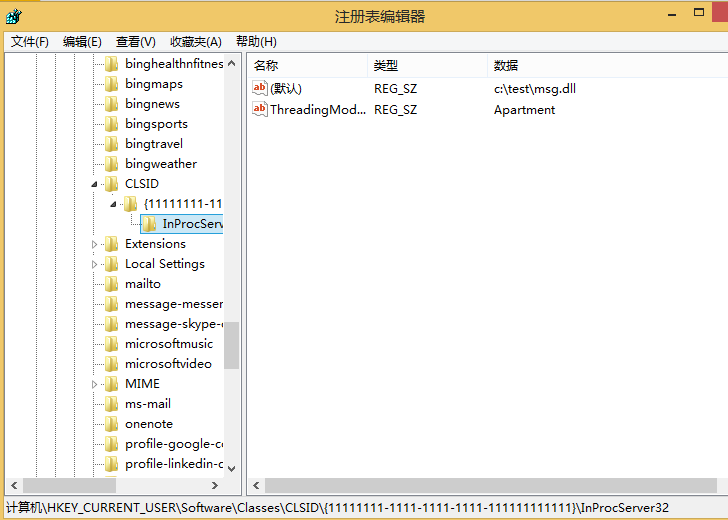Minimize the Registry Editor window
Image resolution: width=728 pixels, height=520 pixels.
click(672, 15)
